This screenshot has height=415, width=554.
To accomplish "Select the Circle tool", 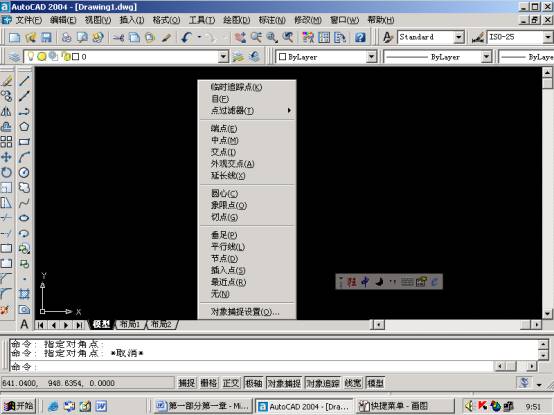I will [x=24, y=172].
